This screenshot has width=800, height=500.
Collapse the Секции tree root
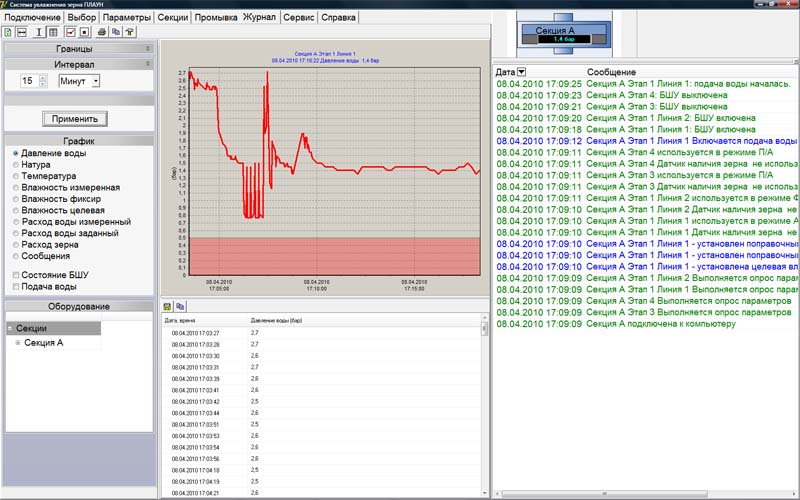pos(10,328)
